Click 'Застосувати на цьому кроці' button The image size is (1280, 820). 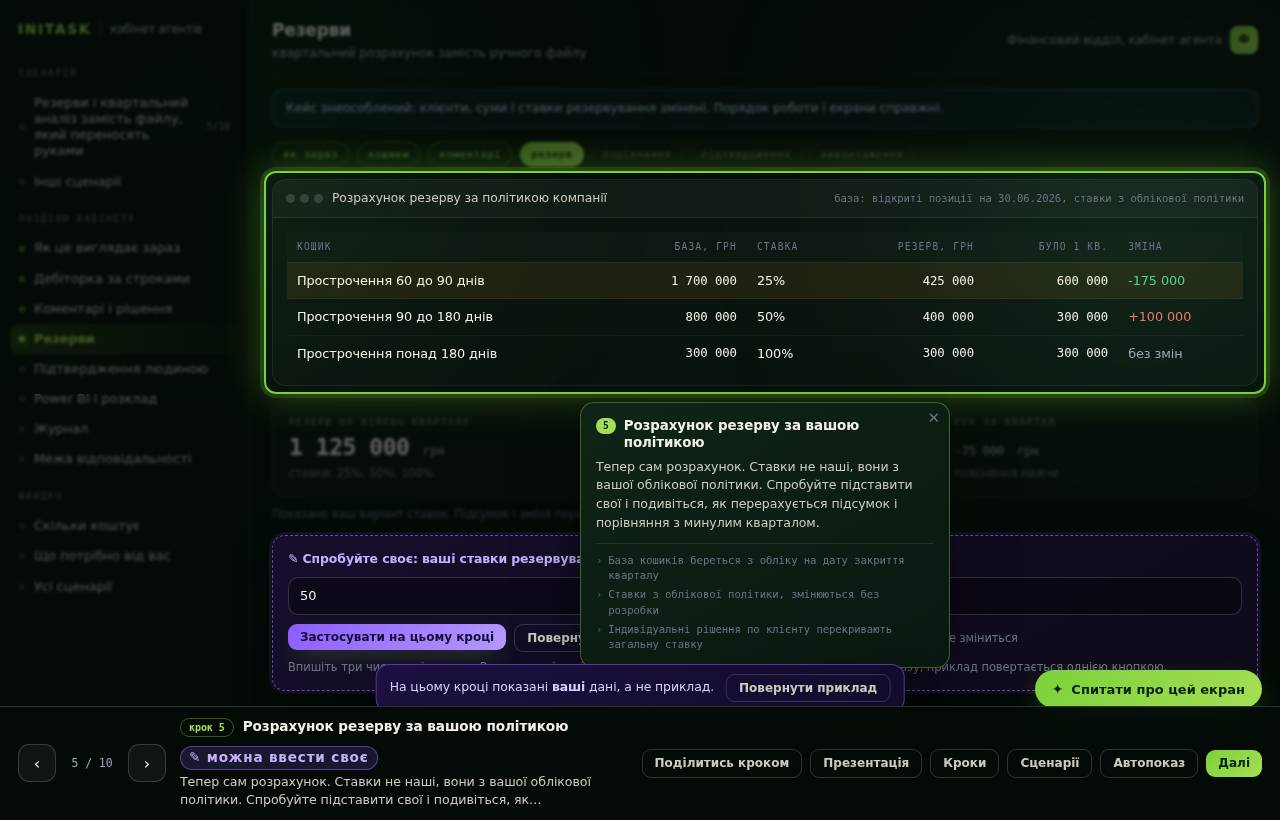[x=397, y=637]
